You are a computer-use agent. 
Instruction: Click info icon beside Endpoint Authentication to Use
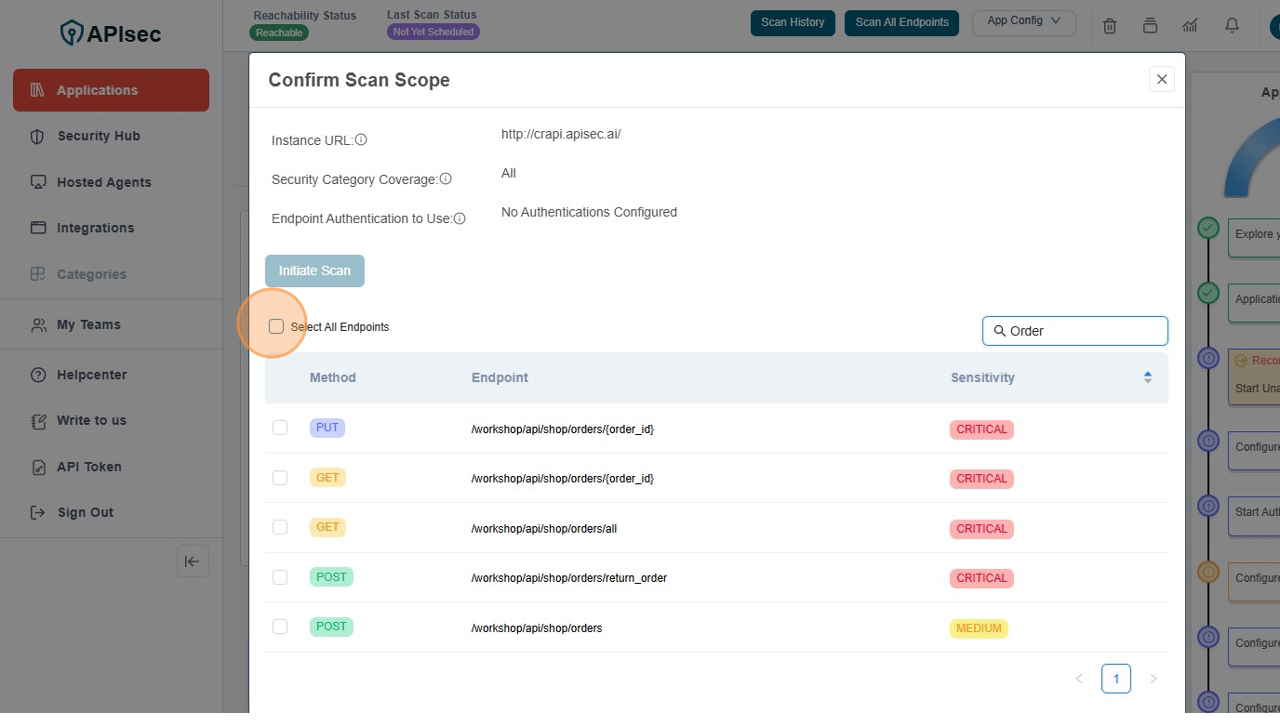coord(460,218)
